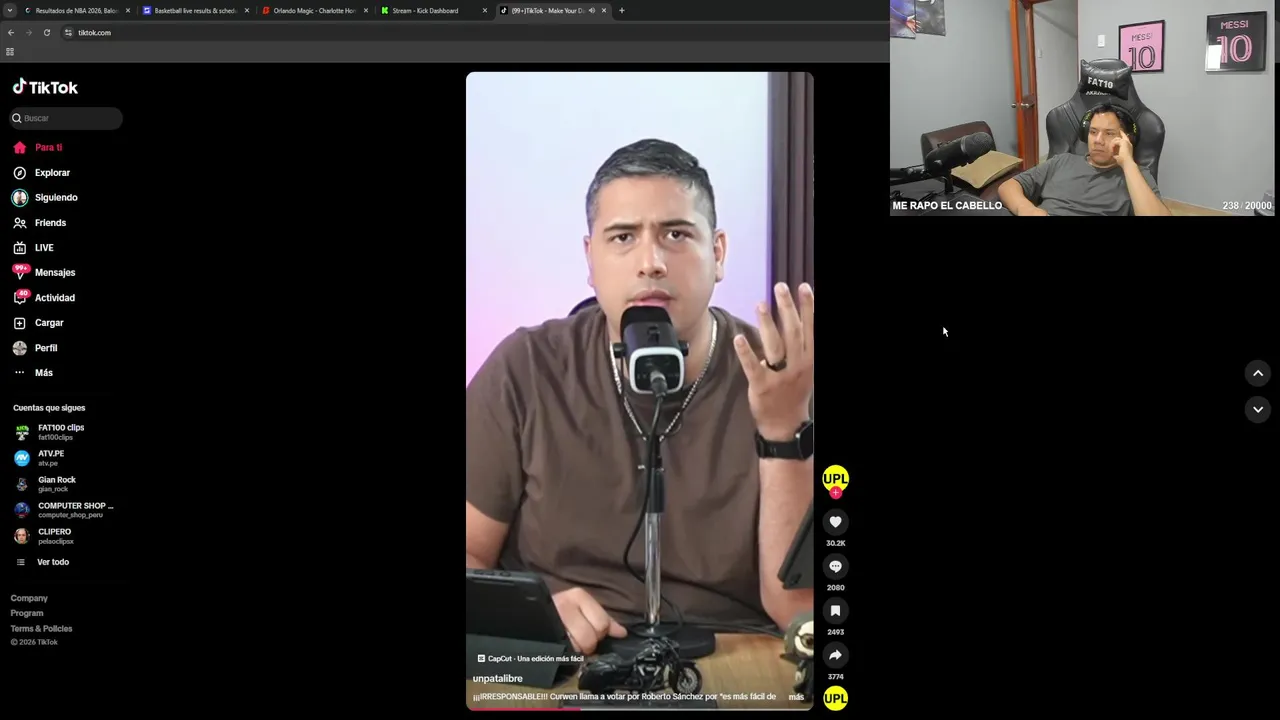Open Gian Rock account
The height and width of the screenshot is (720, 1280).
click(x=56, y=484)
